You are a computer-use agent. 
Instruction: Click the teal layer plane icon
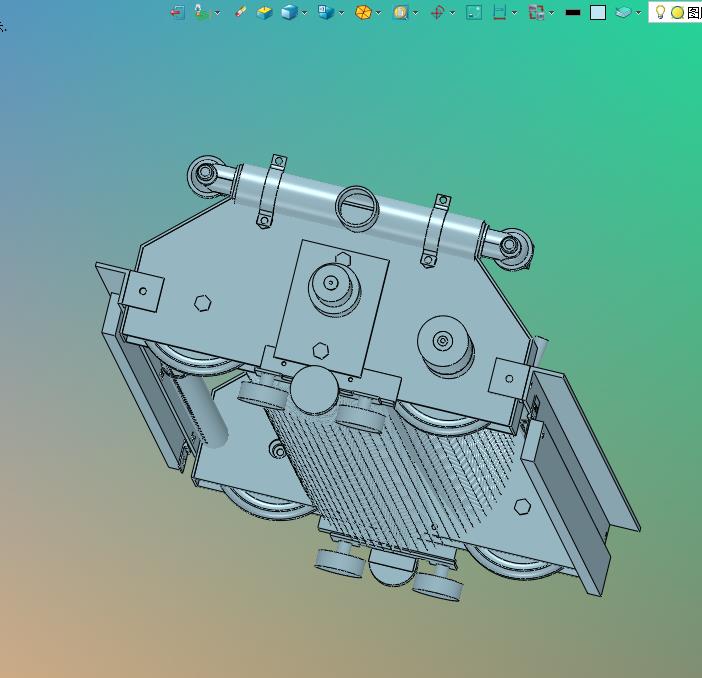[x=623, y=12]
